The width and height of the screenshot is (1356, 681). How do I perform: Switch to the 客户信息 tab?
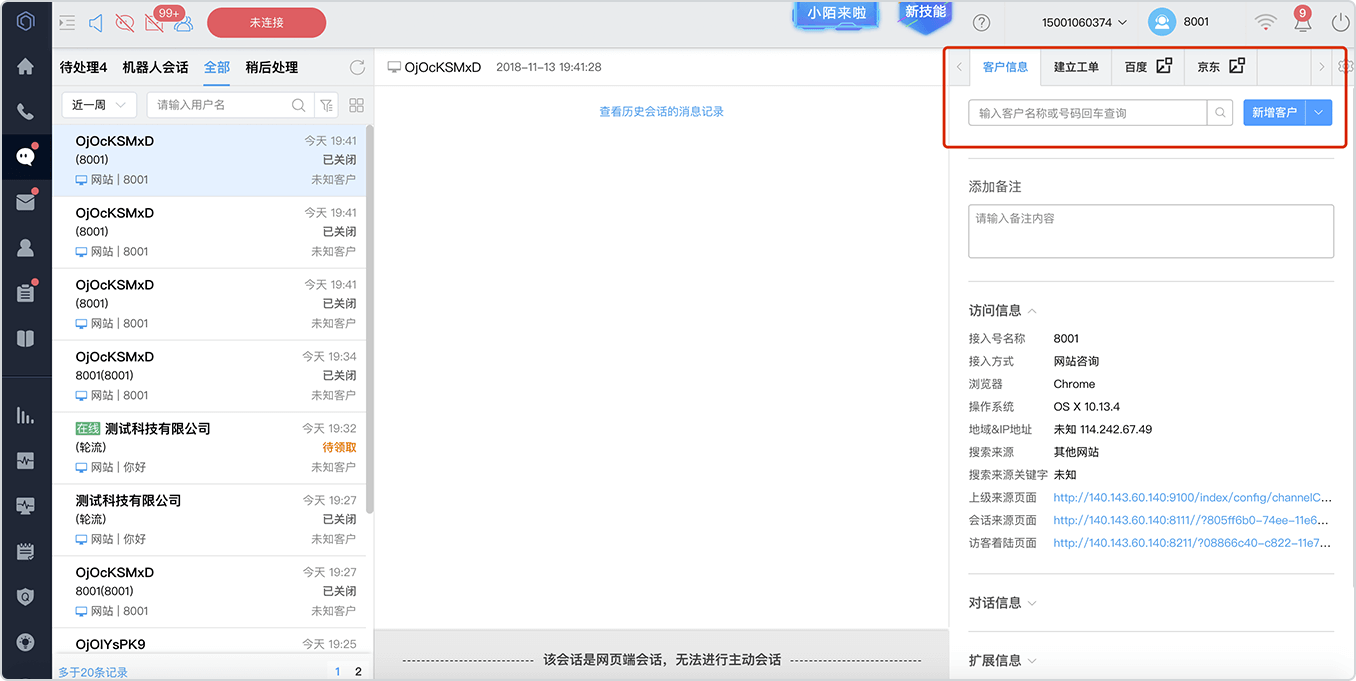click(1005, 67)
